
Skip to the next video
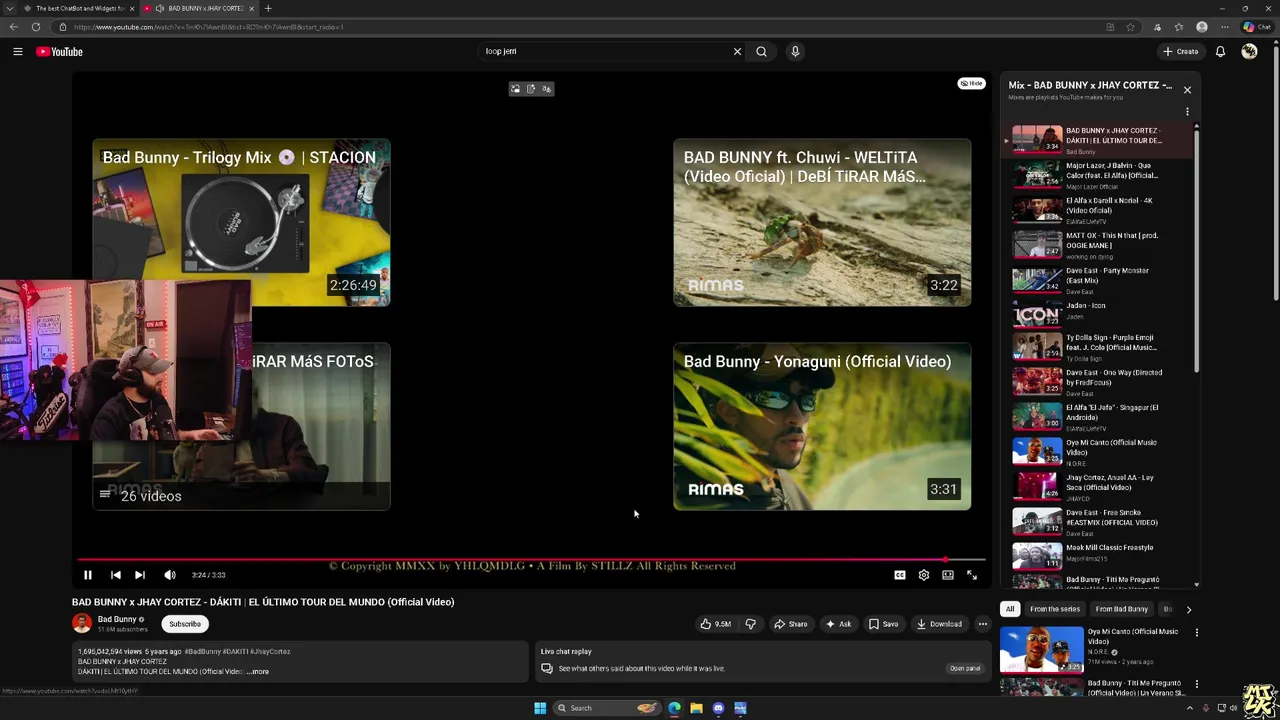click(140, 575)
